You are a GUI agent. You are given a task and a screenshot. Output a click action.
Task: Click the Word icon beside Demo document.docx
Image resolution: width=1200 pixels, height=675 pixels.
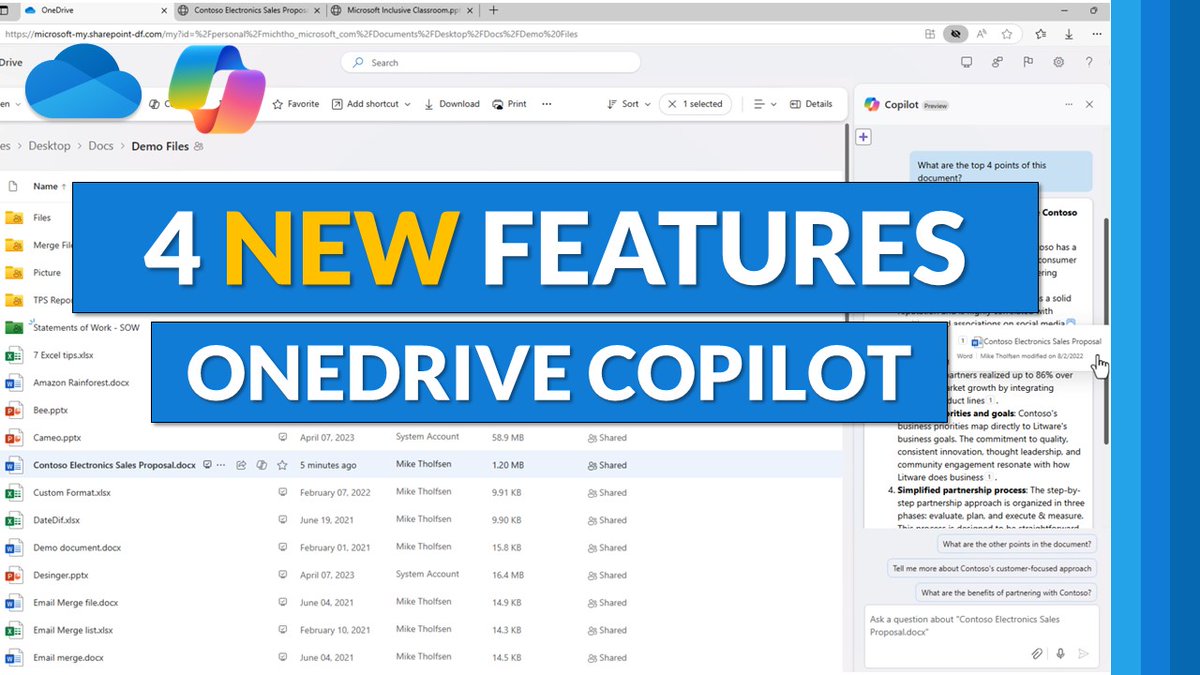point(14,548)
